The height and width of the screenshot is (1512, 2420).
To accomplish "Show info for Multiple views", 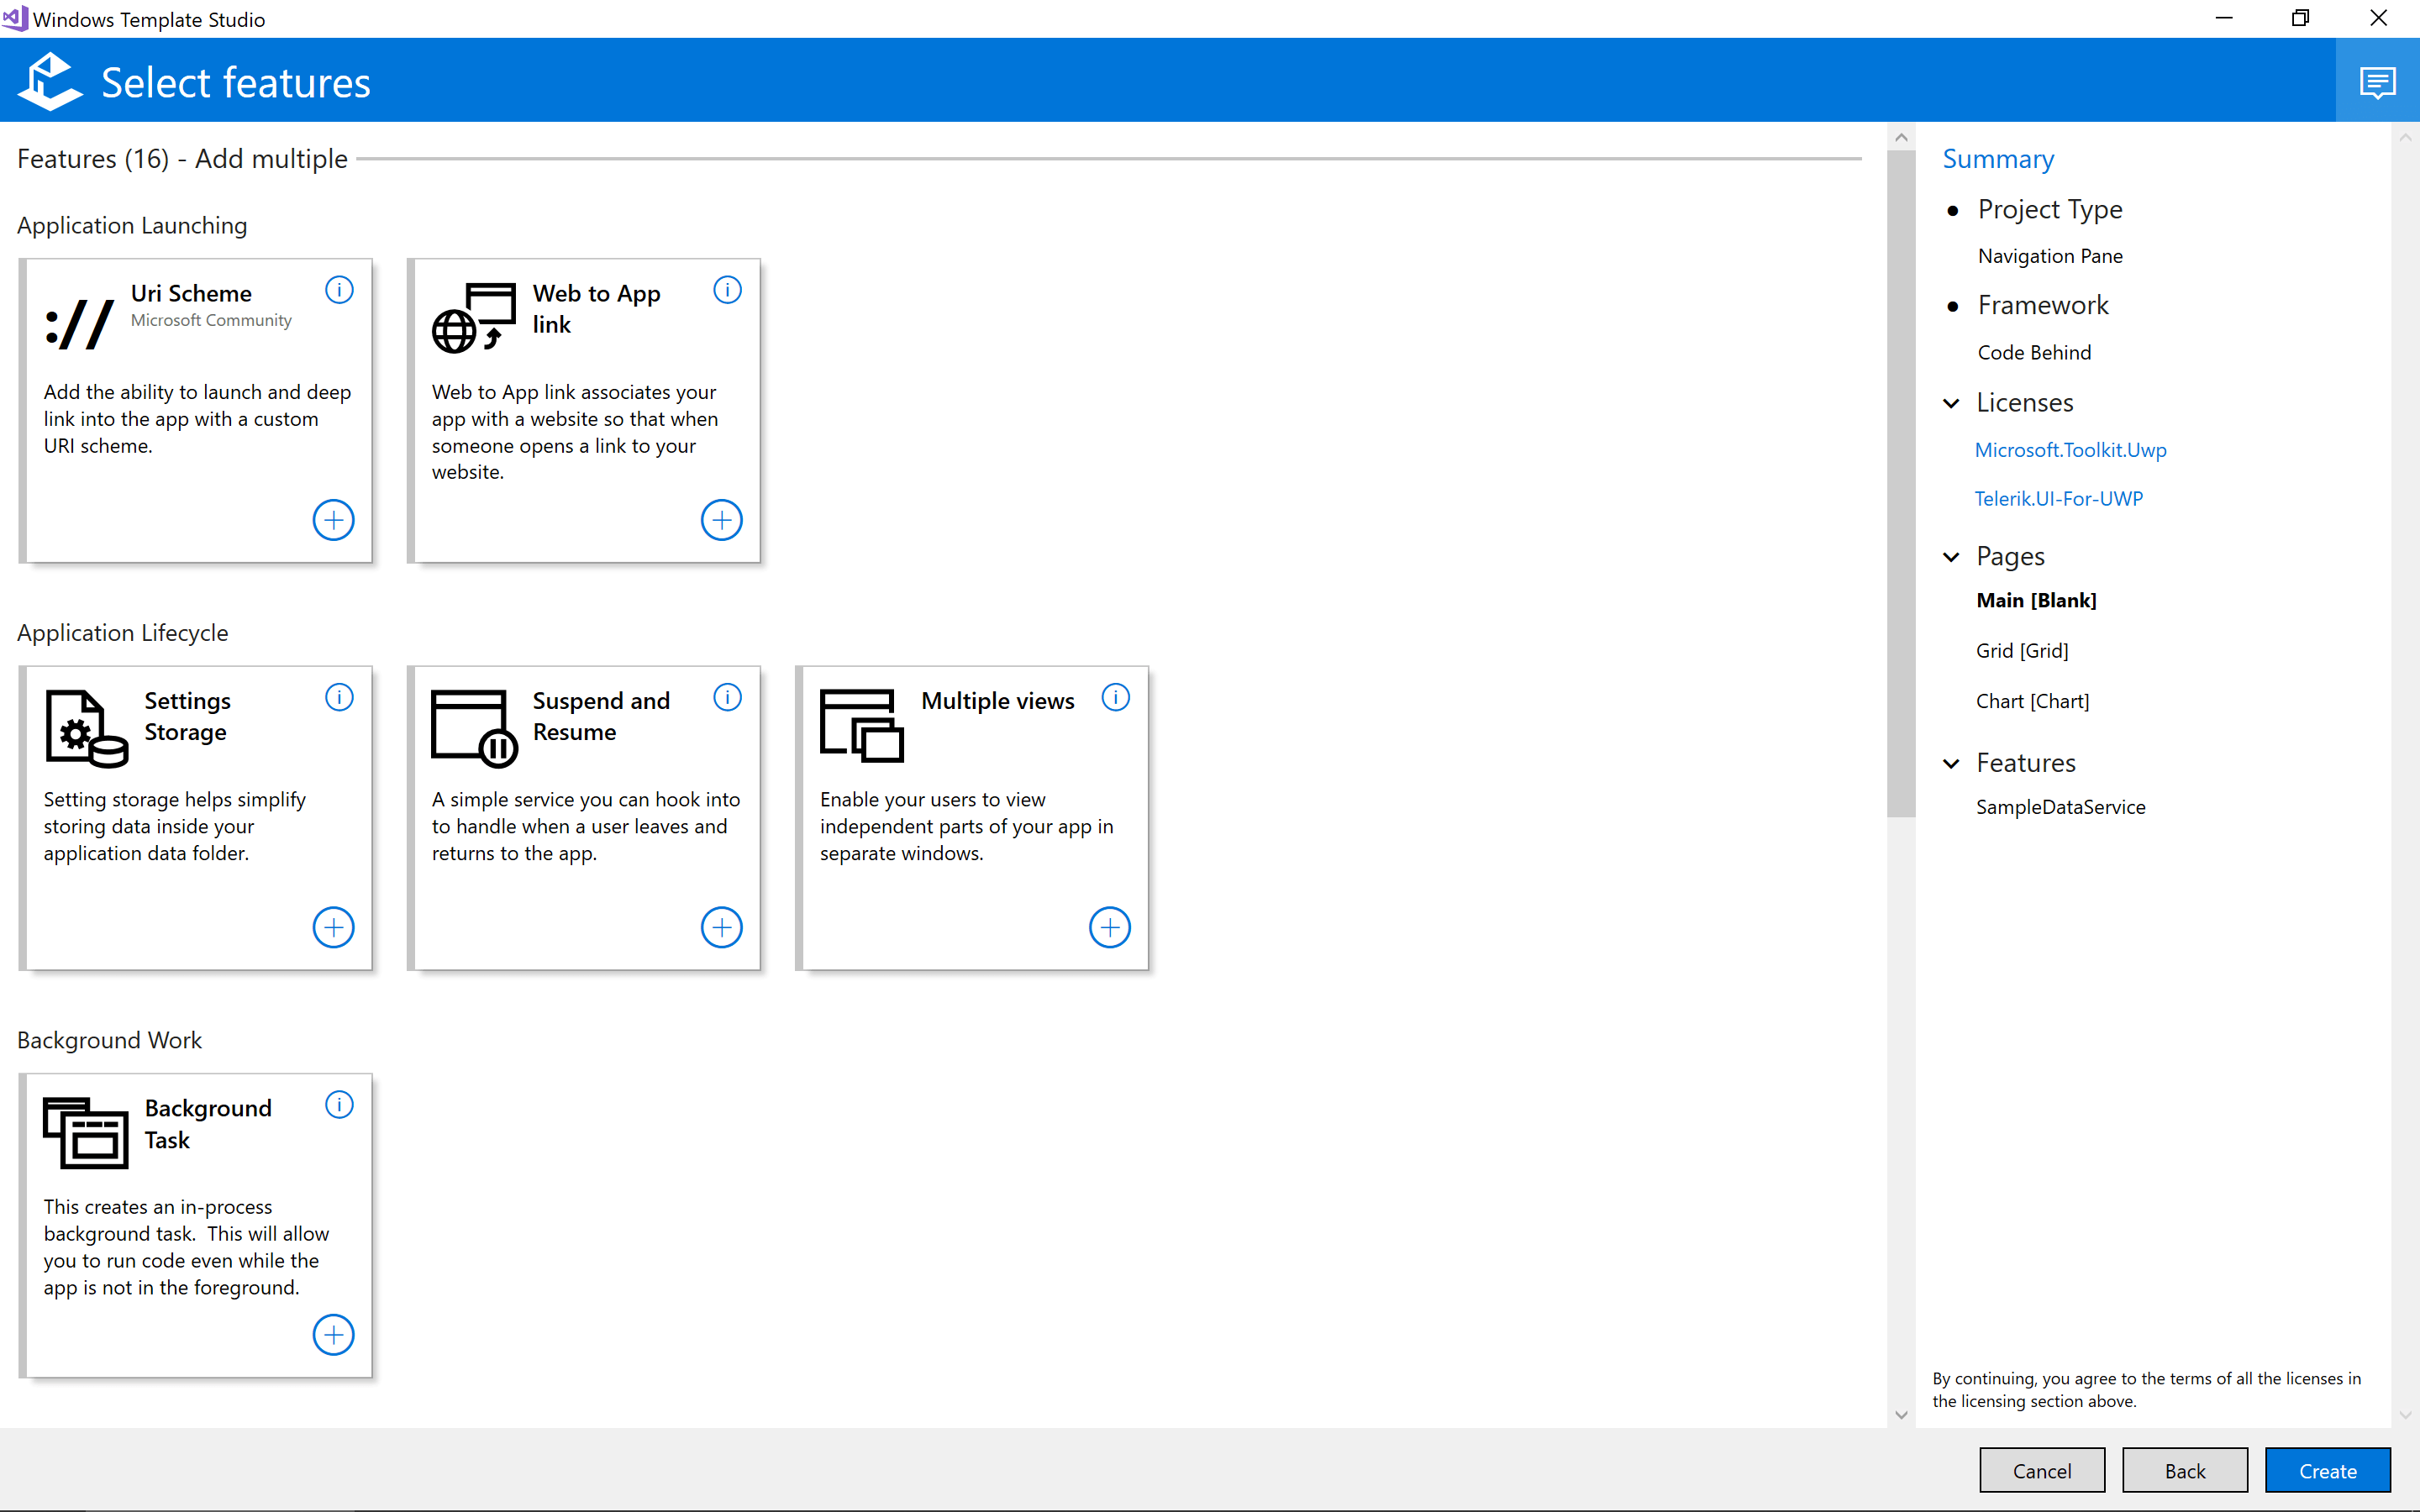I will point(1115,697).
